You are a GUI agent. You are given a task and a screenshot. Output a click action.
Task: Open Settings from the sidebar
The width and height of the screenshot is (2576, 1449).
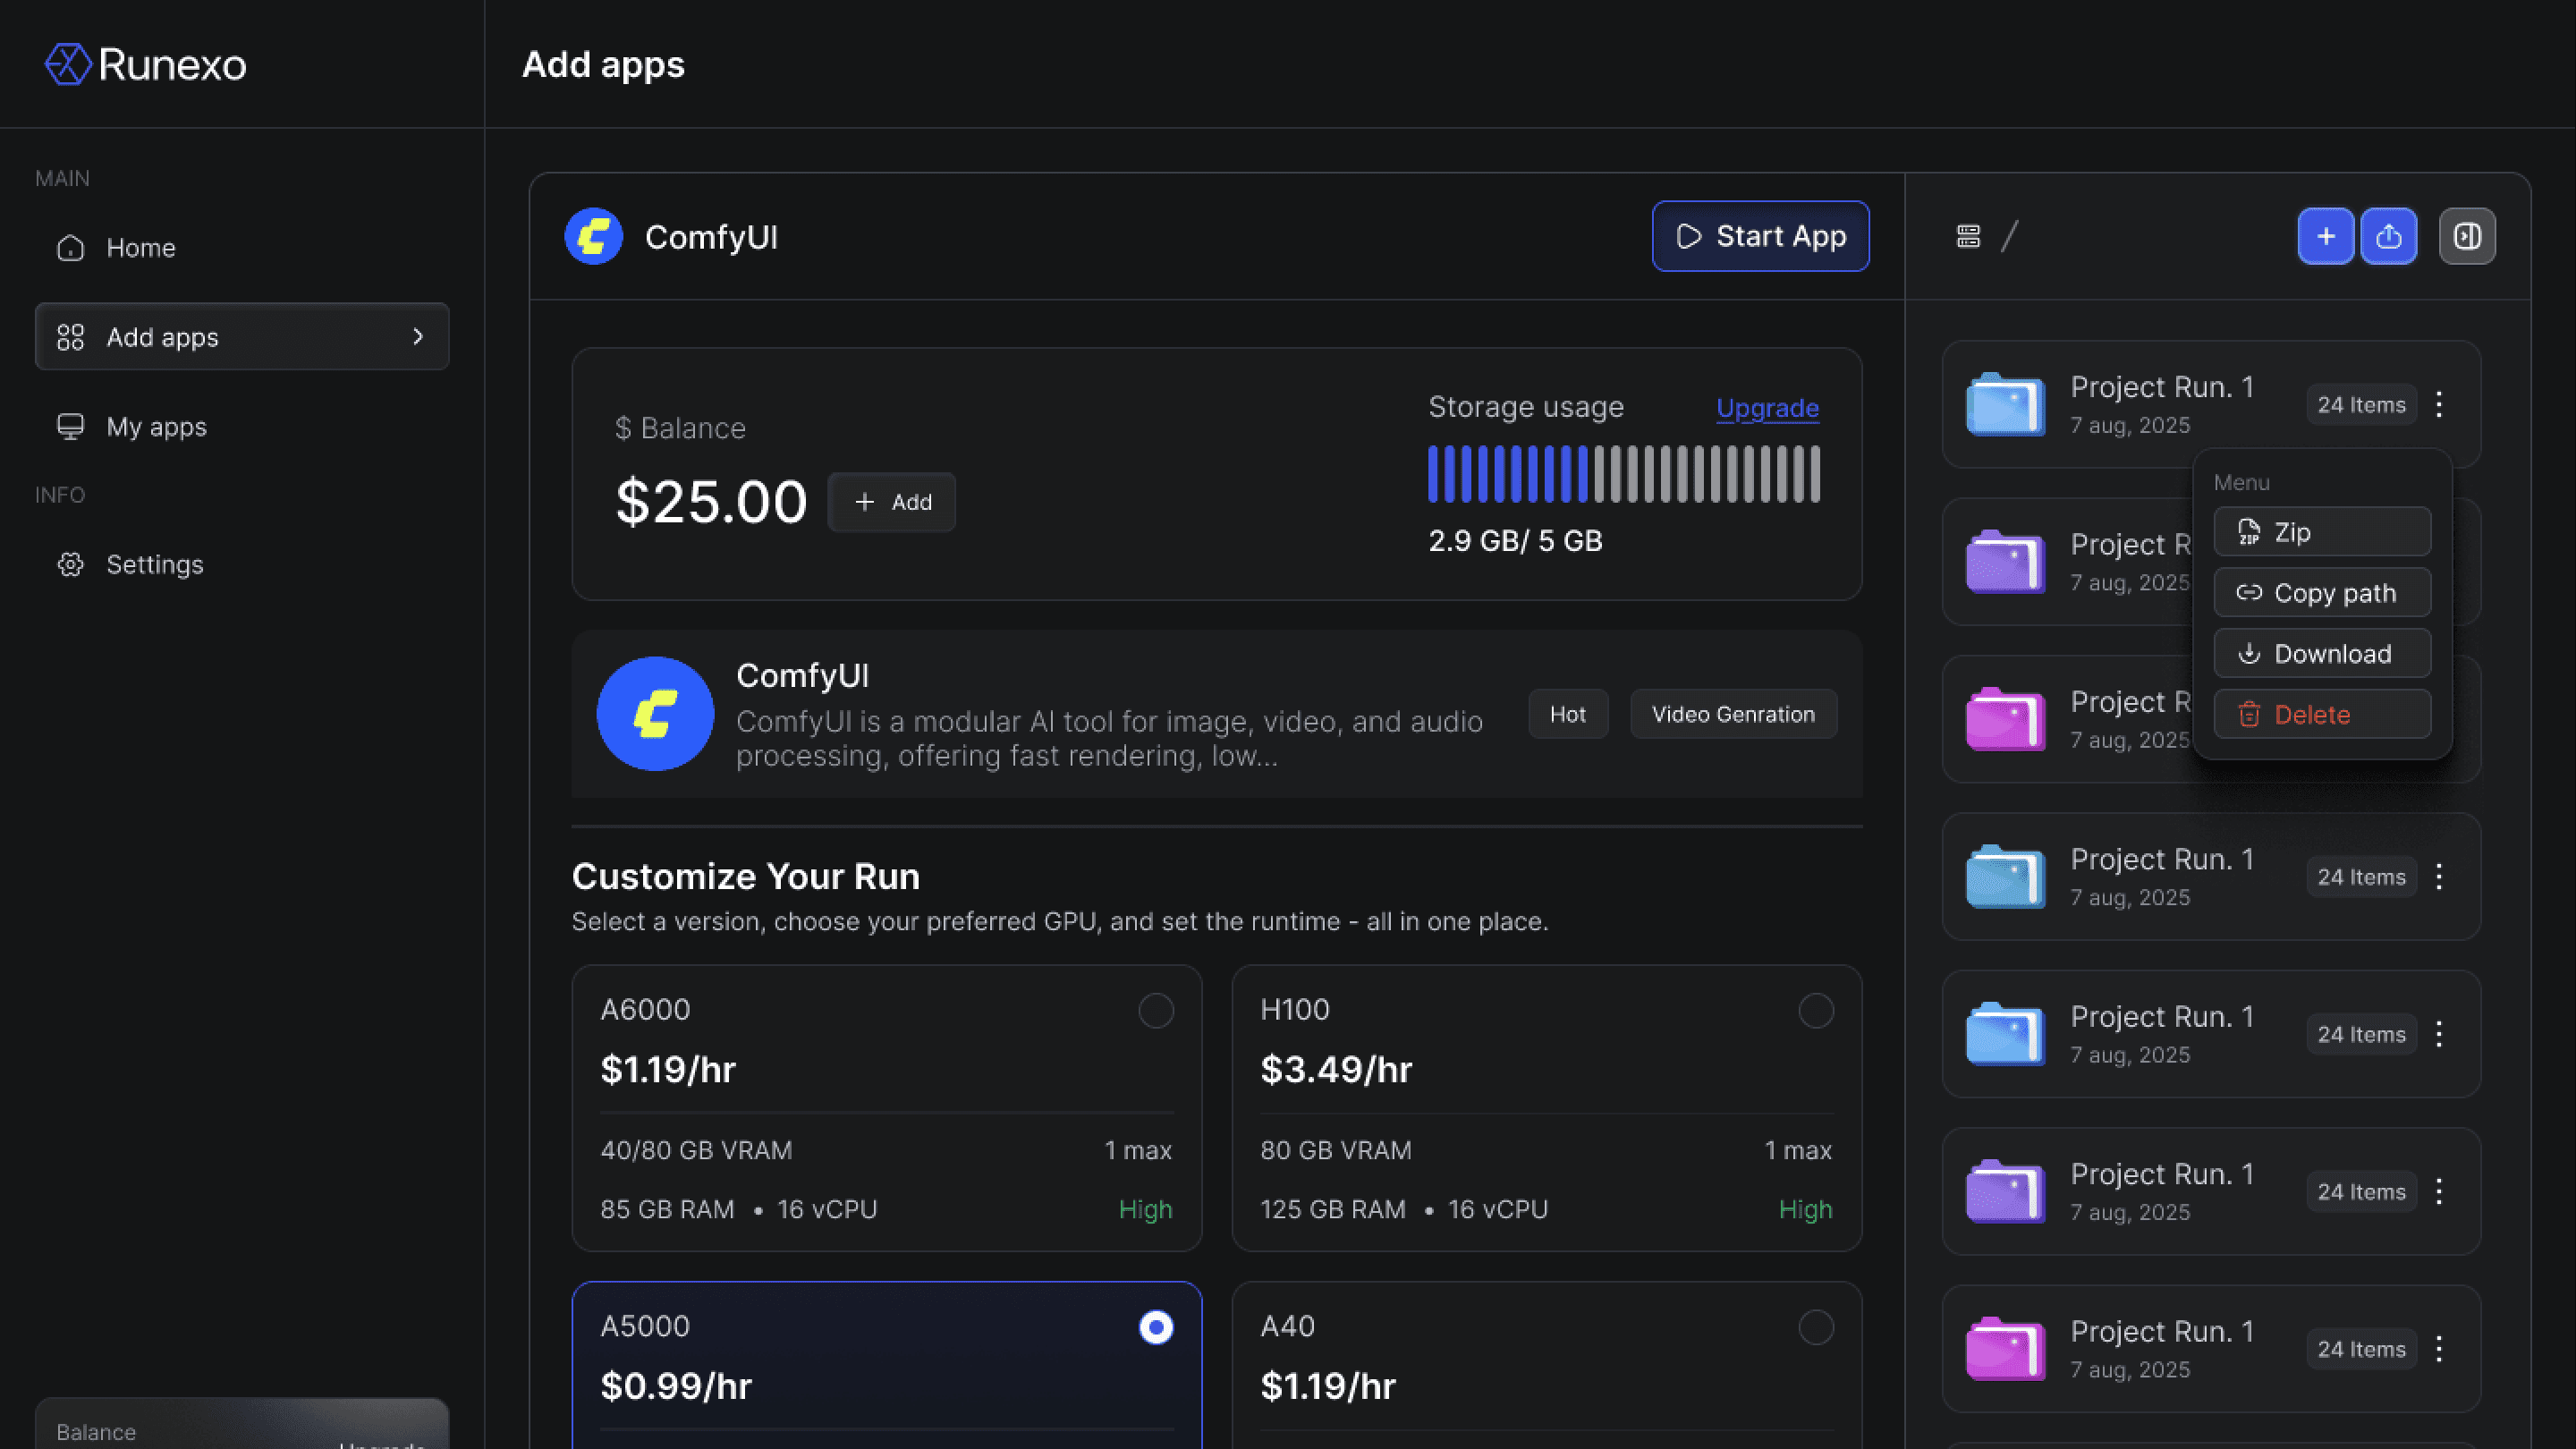[x=154, y=564]
